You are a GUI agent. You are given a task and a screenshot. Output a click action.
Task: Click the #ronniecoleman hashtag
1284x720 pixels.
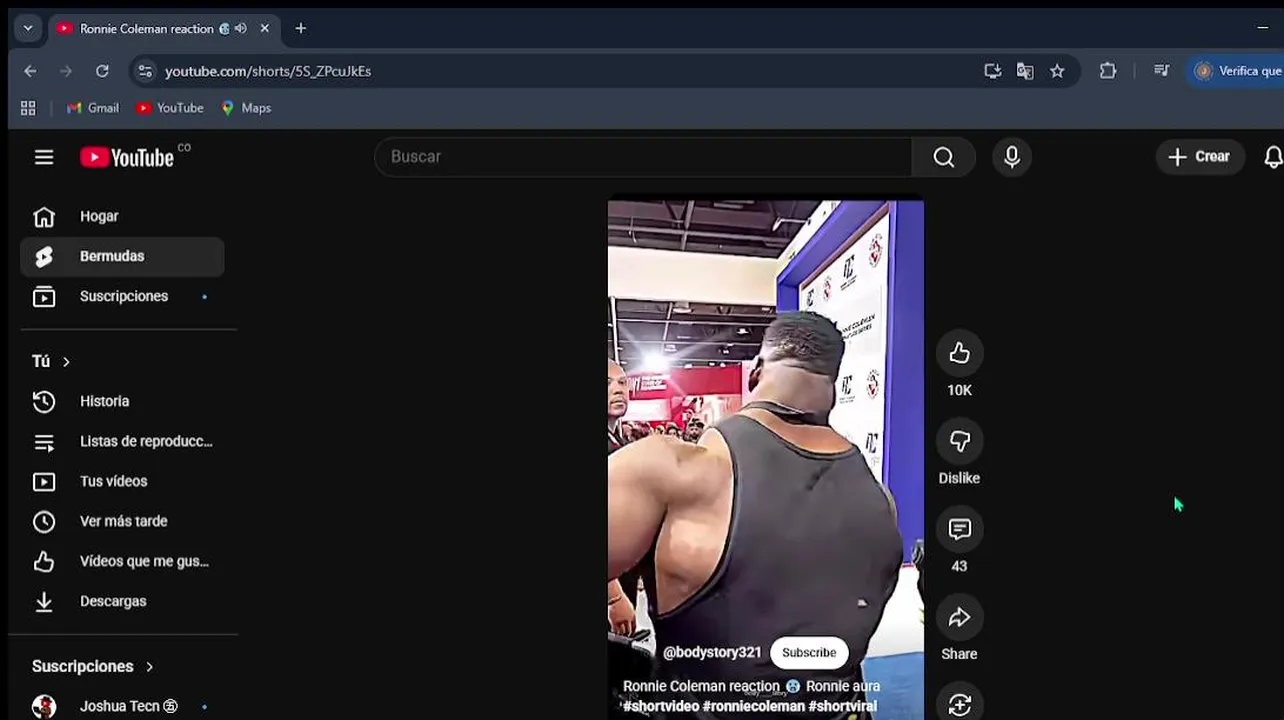coord(754,706)
